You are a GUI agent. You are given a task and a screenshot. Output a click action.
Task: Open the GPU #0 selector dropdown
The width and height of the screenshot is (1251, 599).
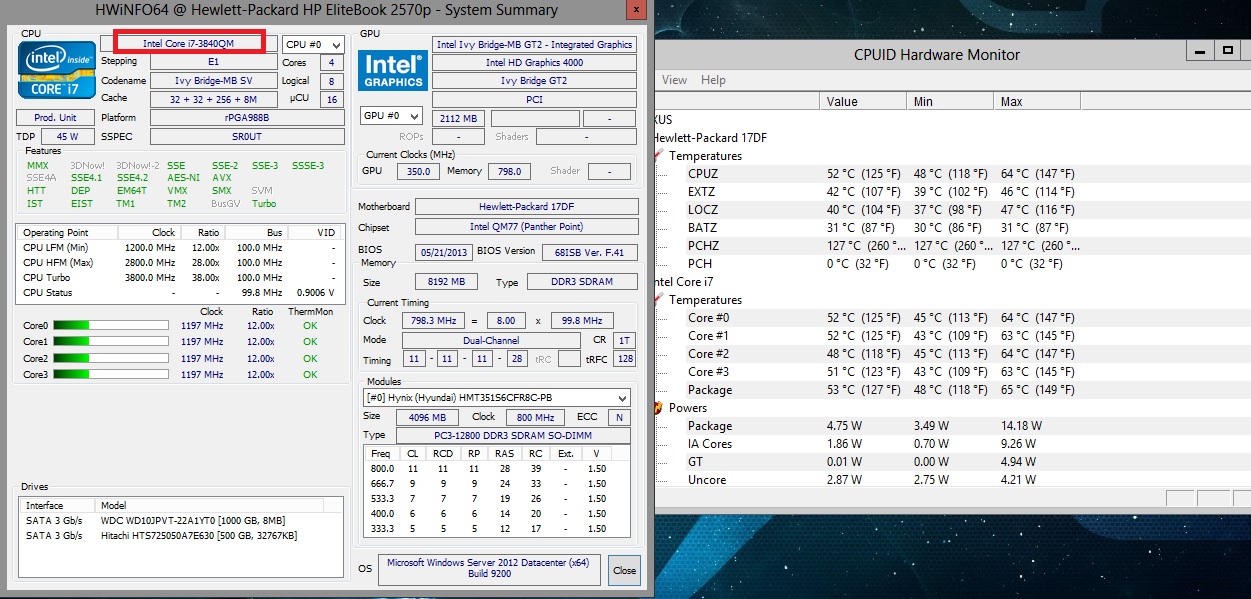pyautogui.click(x=391, y=116)
